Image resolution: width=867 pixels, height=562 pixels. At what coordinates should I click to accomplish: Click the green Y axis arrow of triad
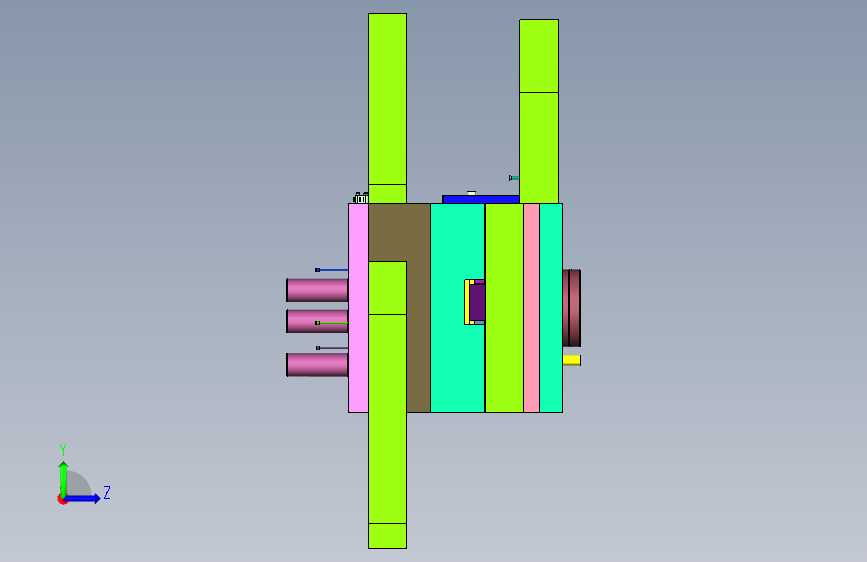tap(64, 479)
